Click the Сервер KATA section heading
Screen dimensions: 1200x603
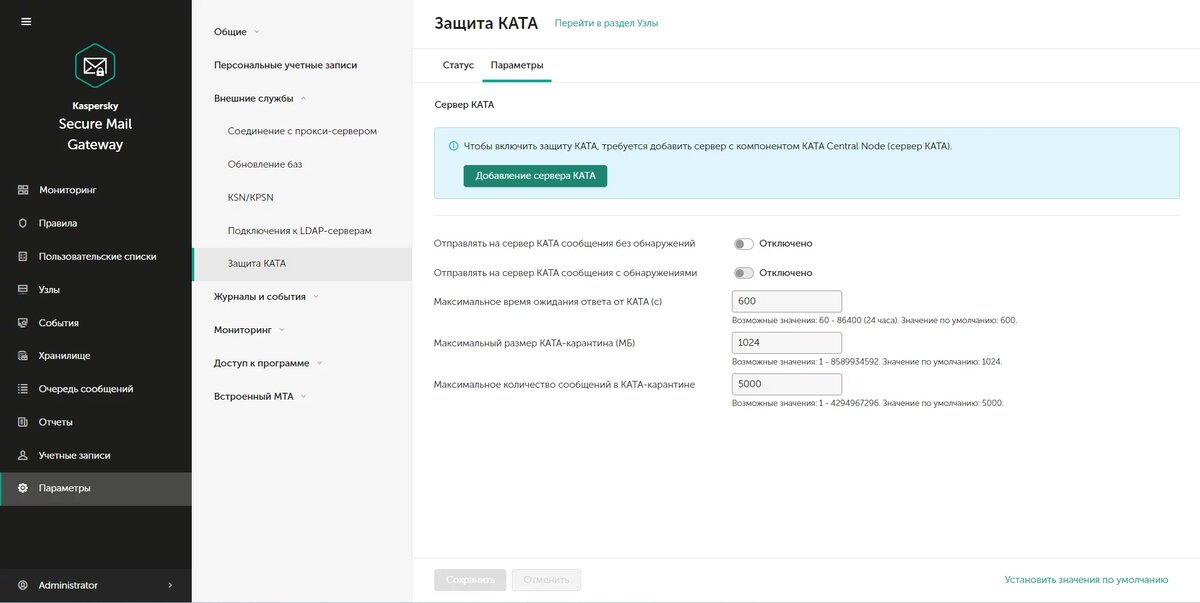[464, 104]
